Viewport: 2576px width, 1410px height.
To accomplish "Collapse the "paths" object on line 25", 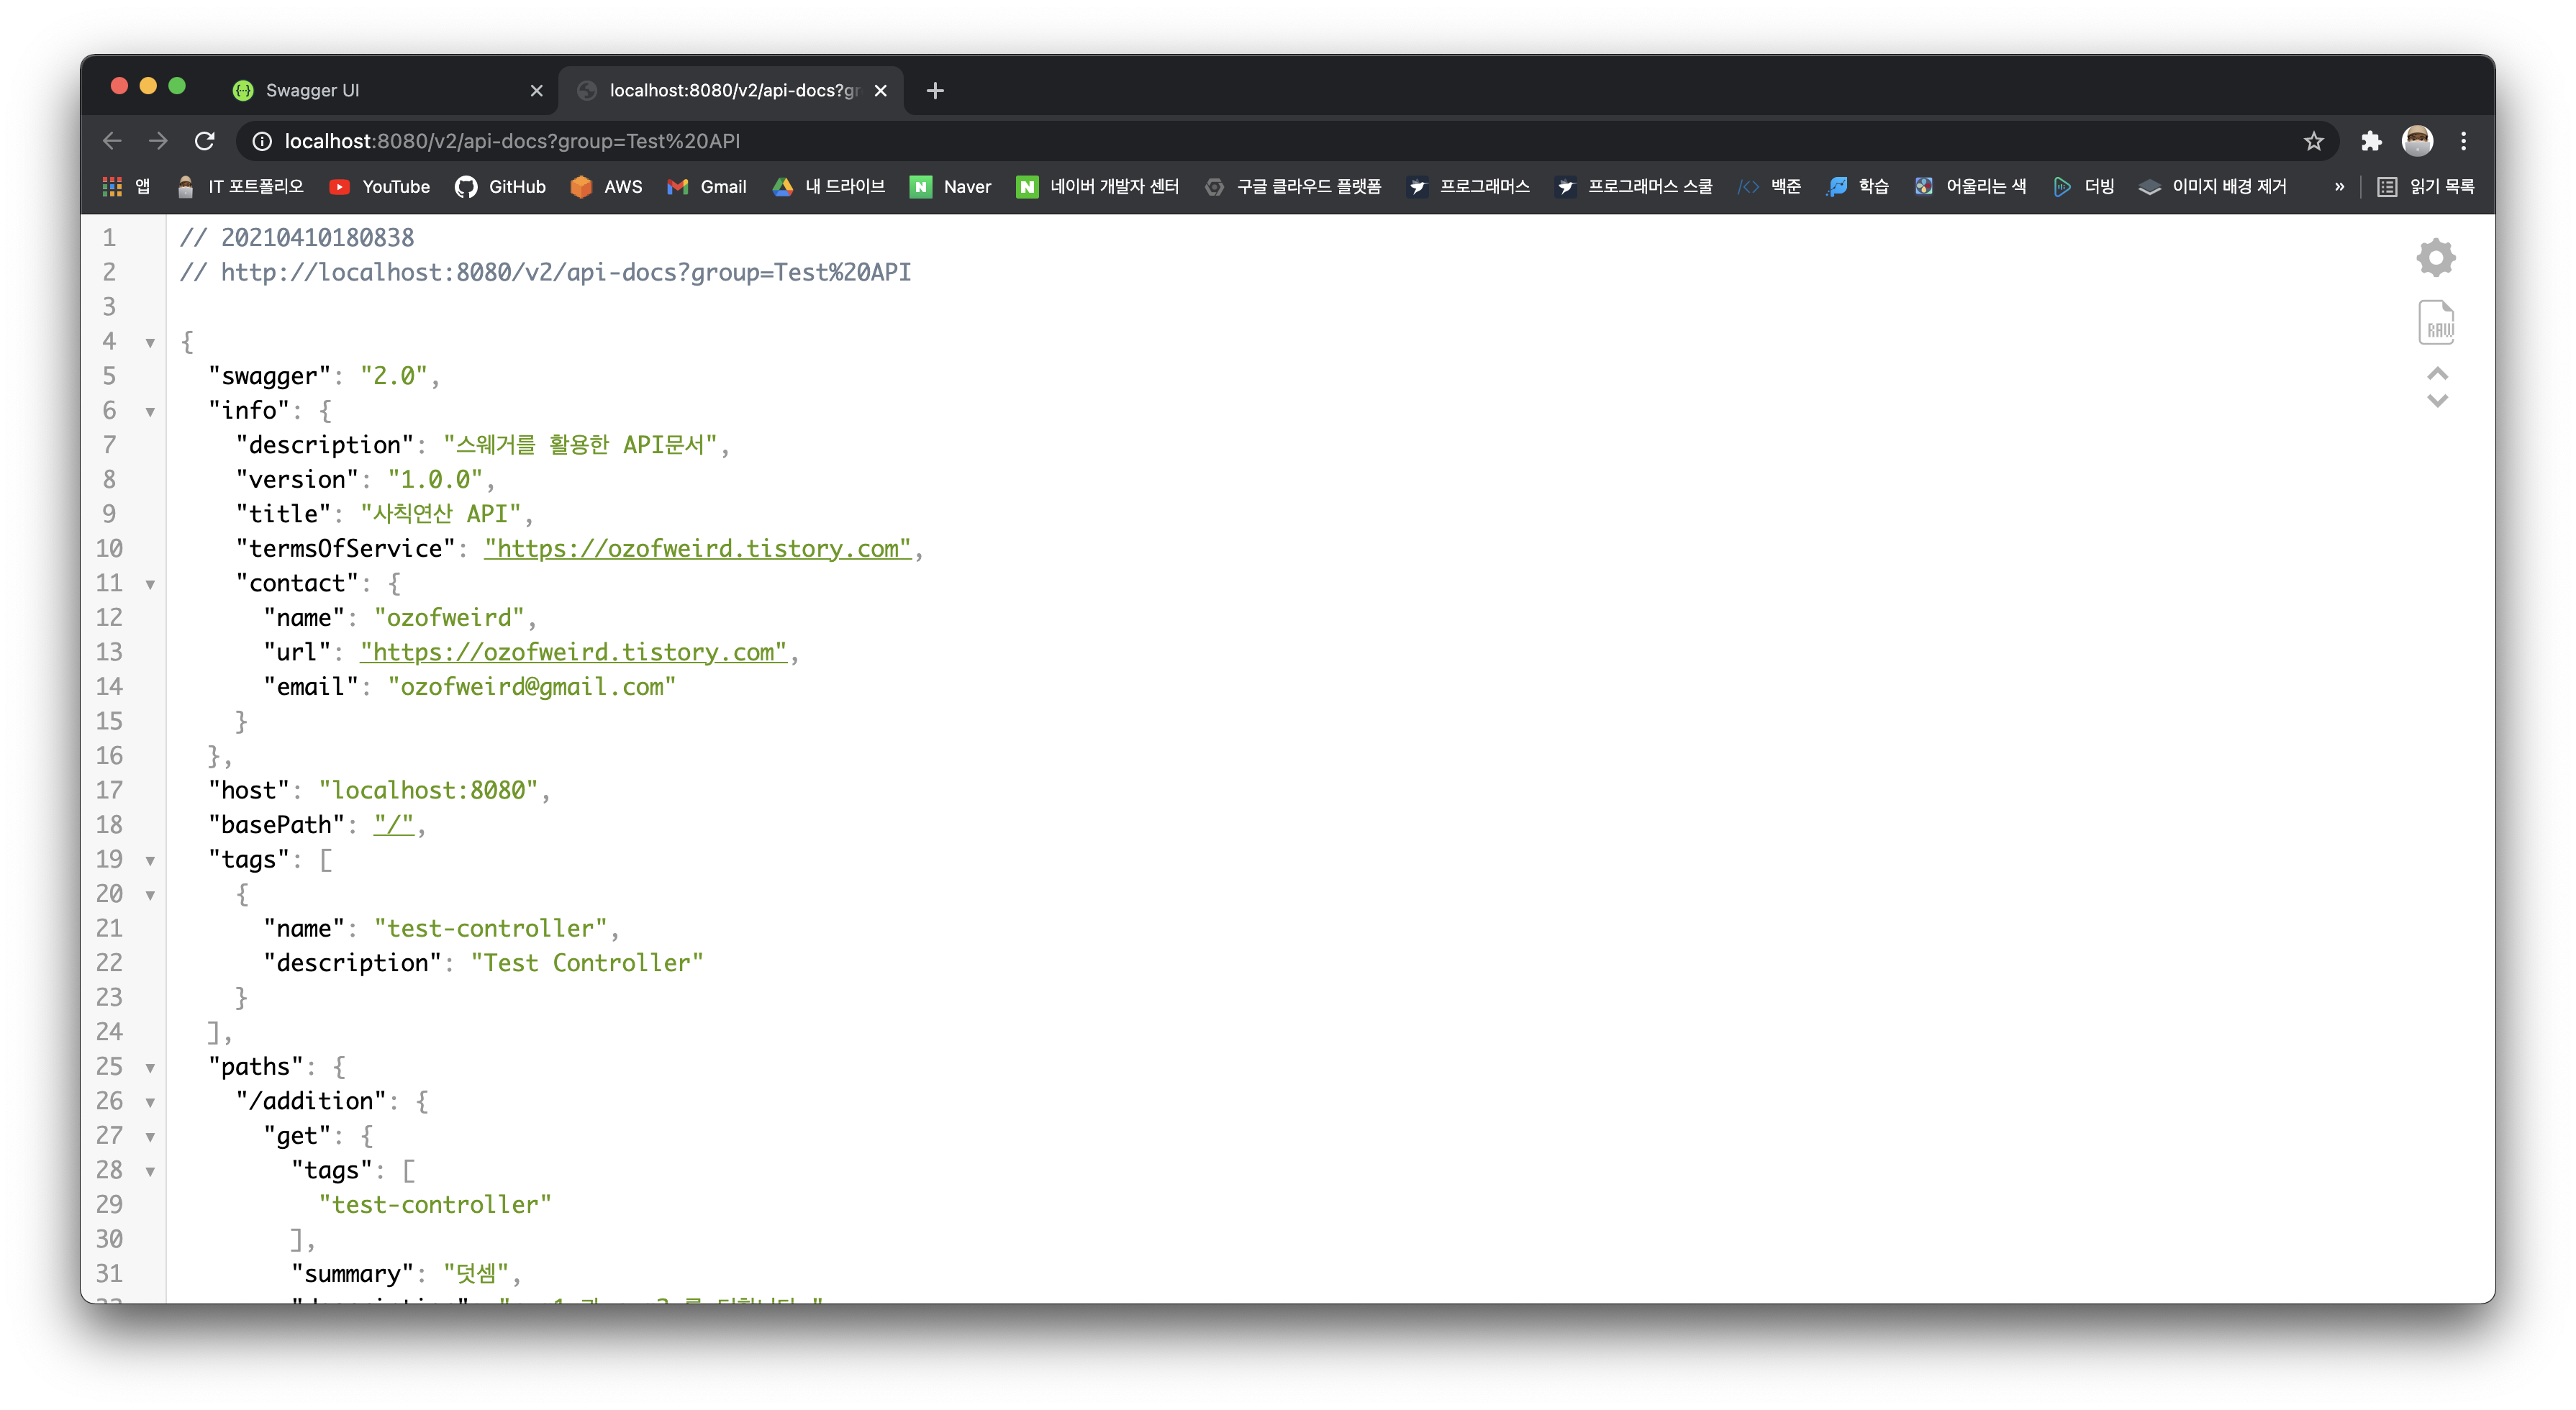I will (x=150, y=1068).
